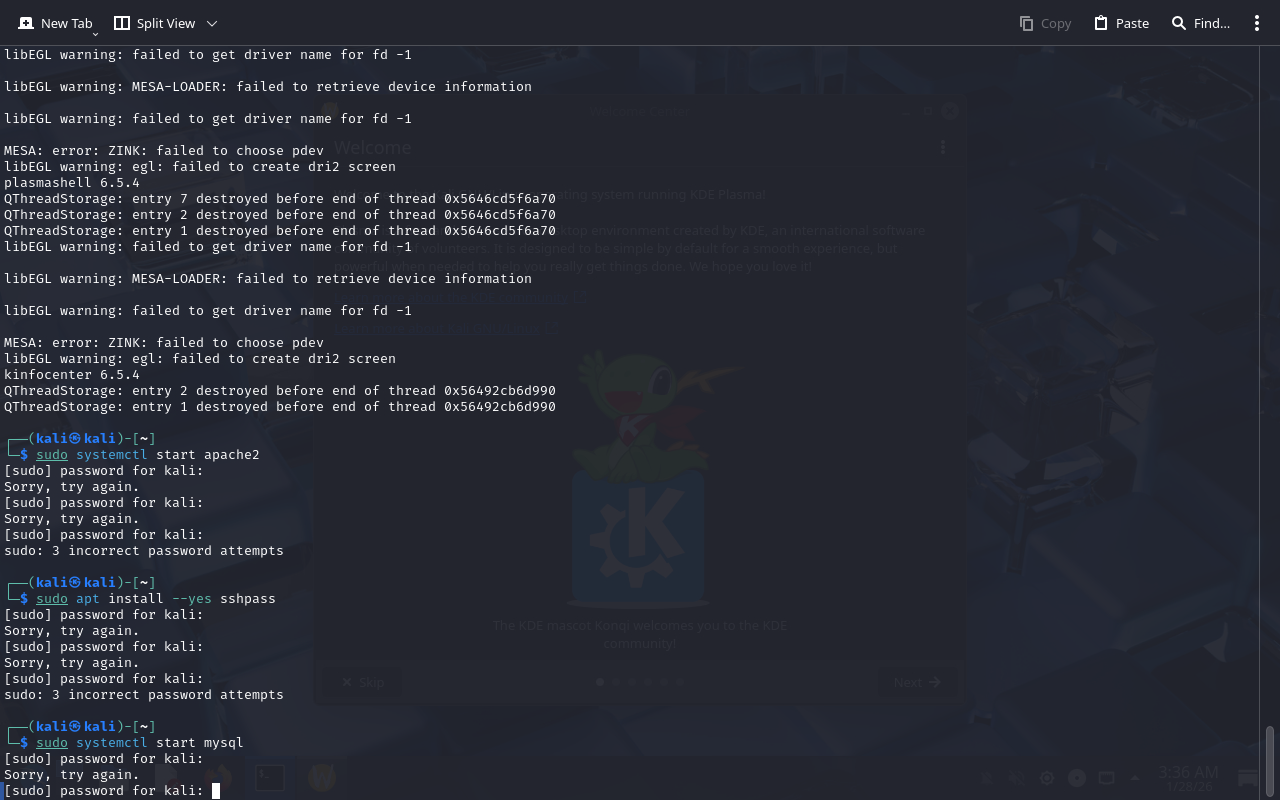Click the word 'apt' in install command
This screenshot has height=800, width=1280.
click(88, 599)
